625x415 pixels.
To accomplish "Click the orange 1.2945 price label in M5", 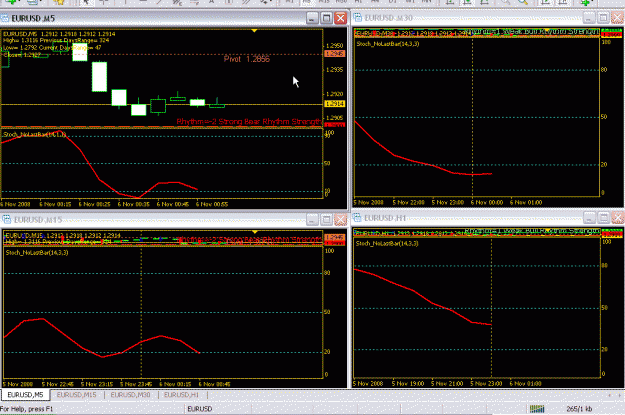I will point(335,53).
